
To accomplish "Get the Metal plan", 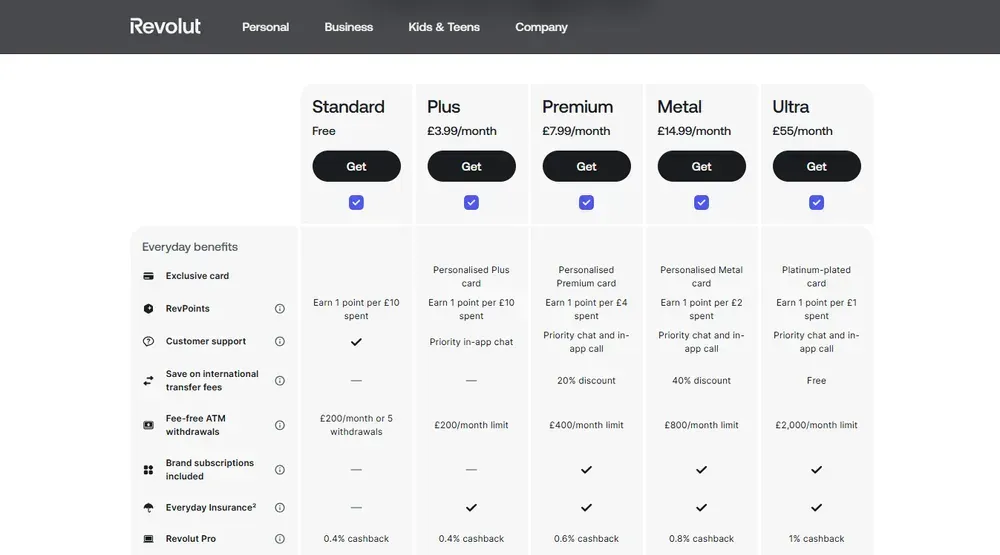I will 701,166.
